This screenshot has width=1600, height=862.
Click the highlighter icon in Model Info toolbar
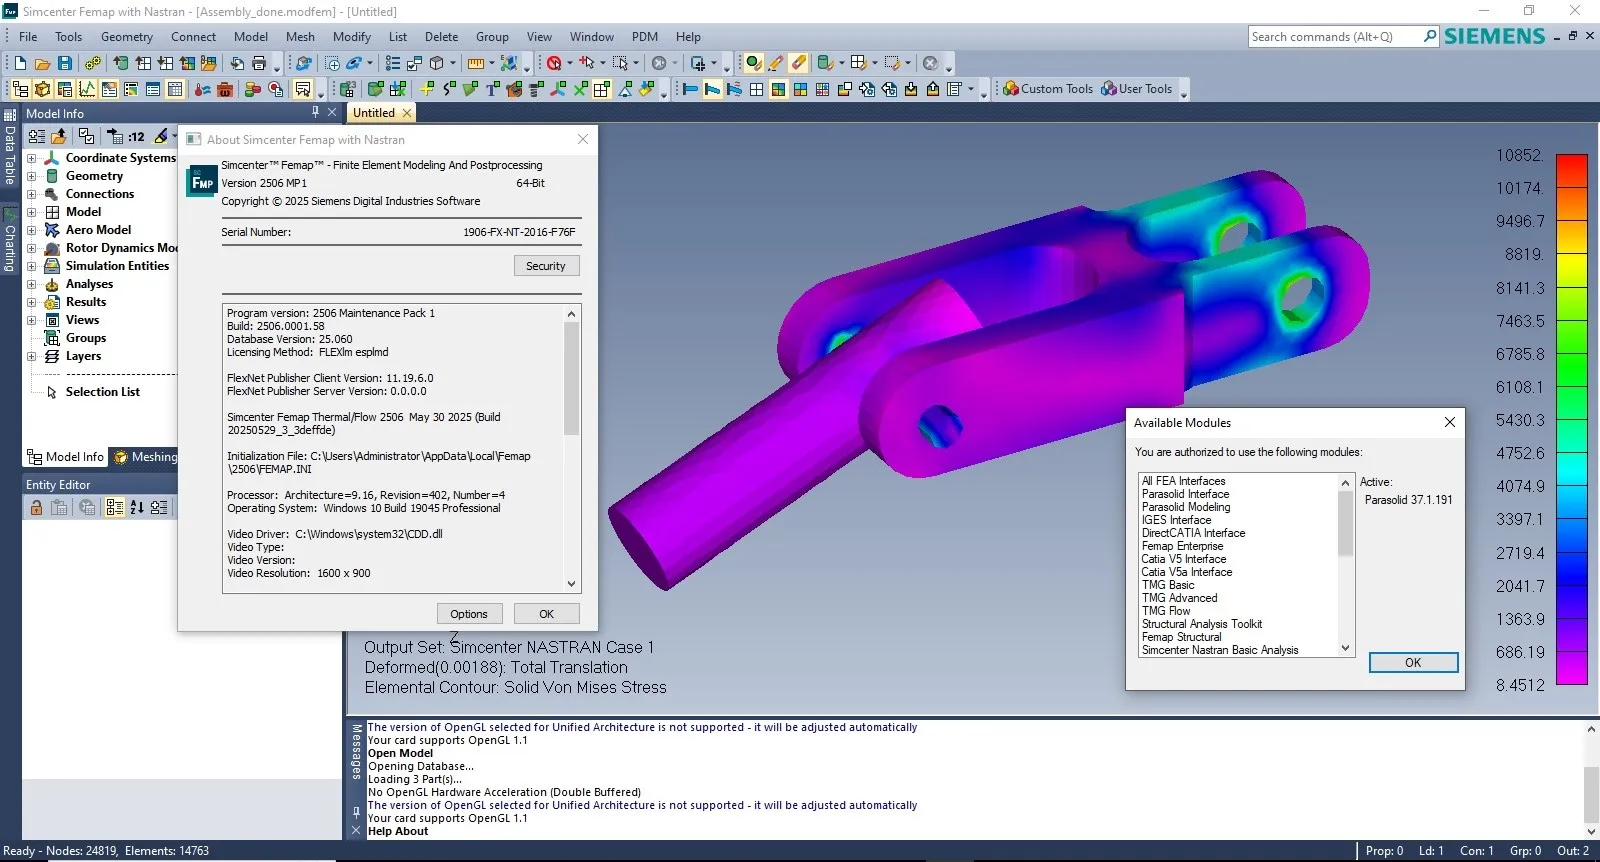tap(161, 136)
